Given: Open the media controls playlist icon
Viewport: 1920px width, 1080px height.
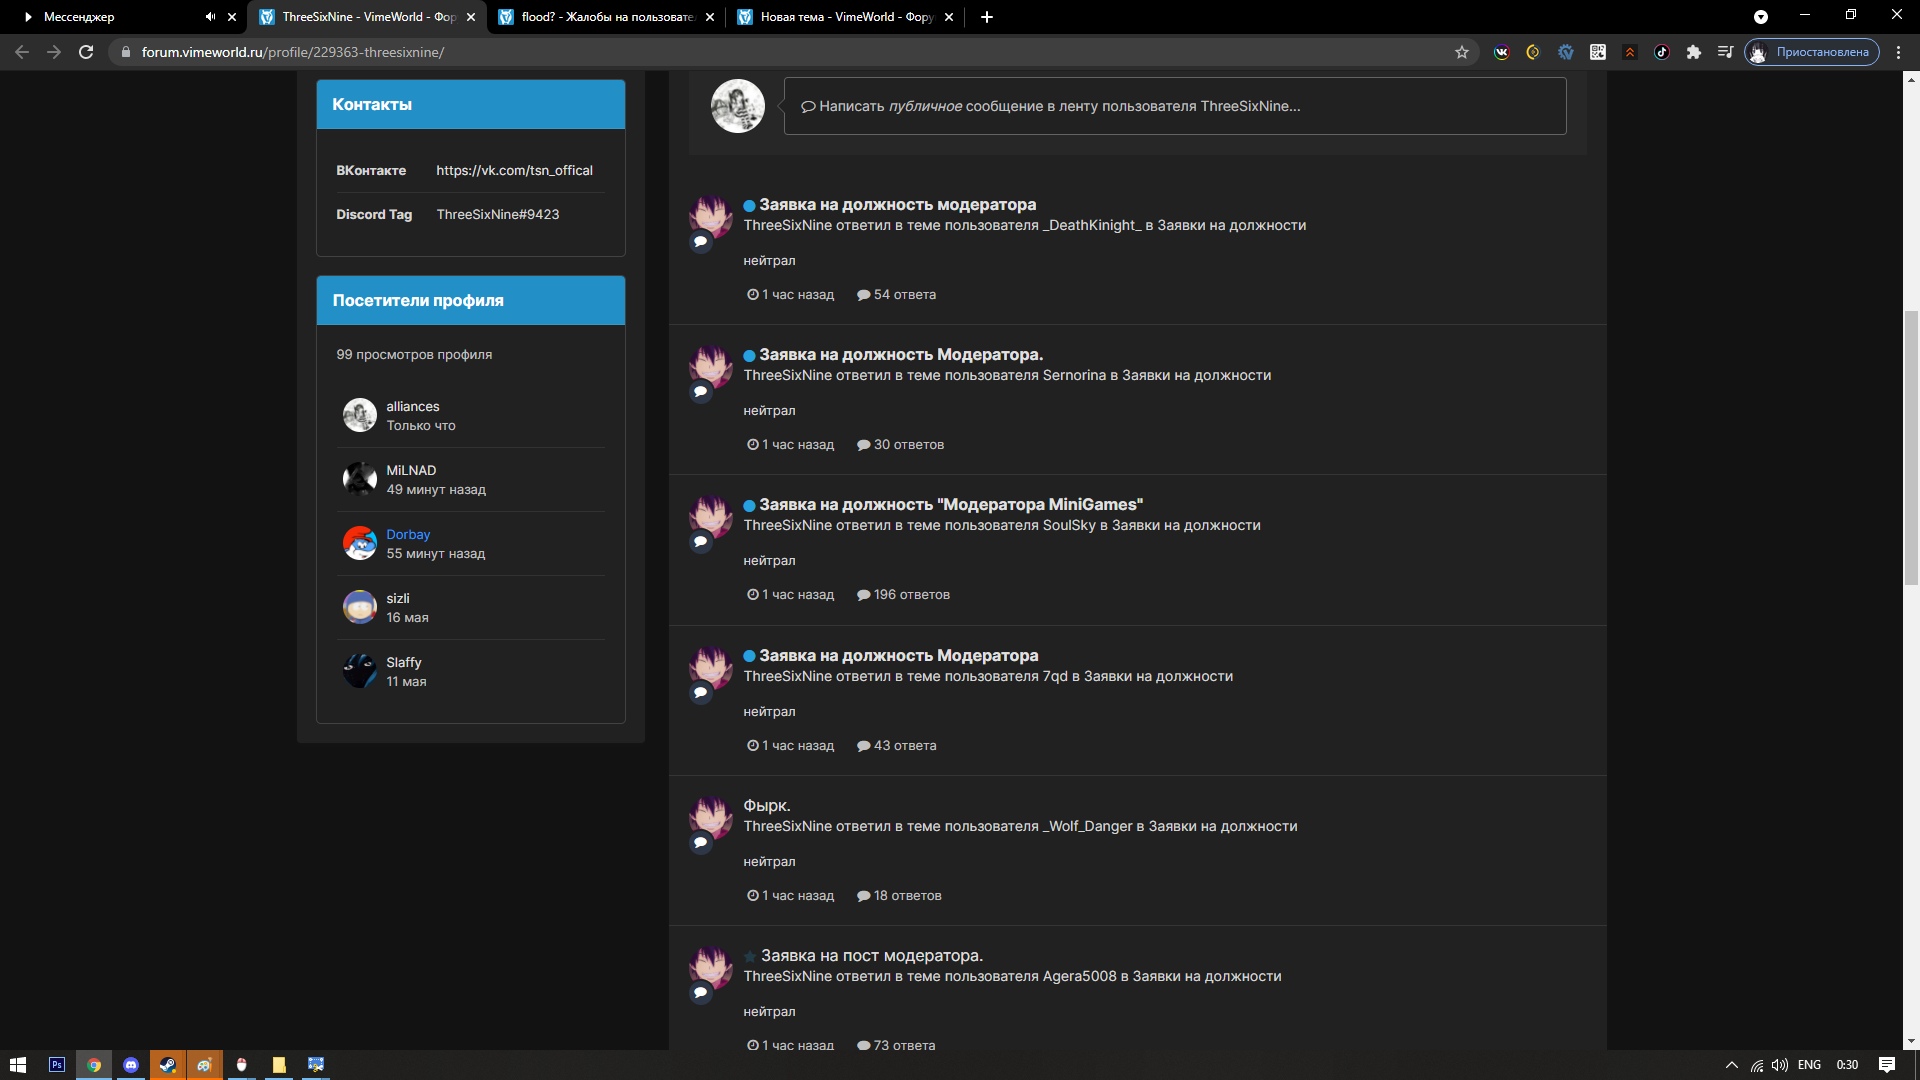Looking at the screenshot, I should click(x=1726, y=52).
